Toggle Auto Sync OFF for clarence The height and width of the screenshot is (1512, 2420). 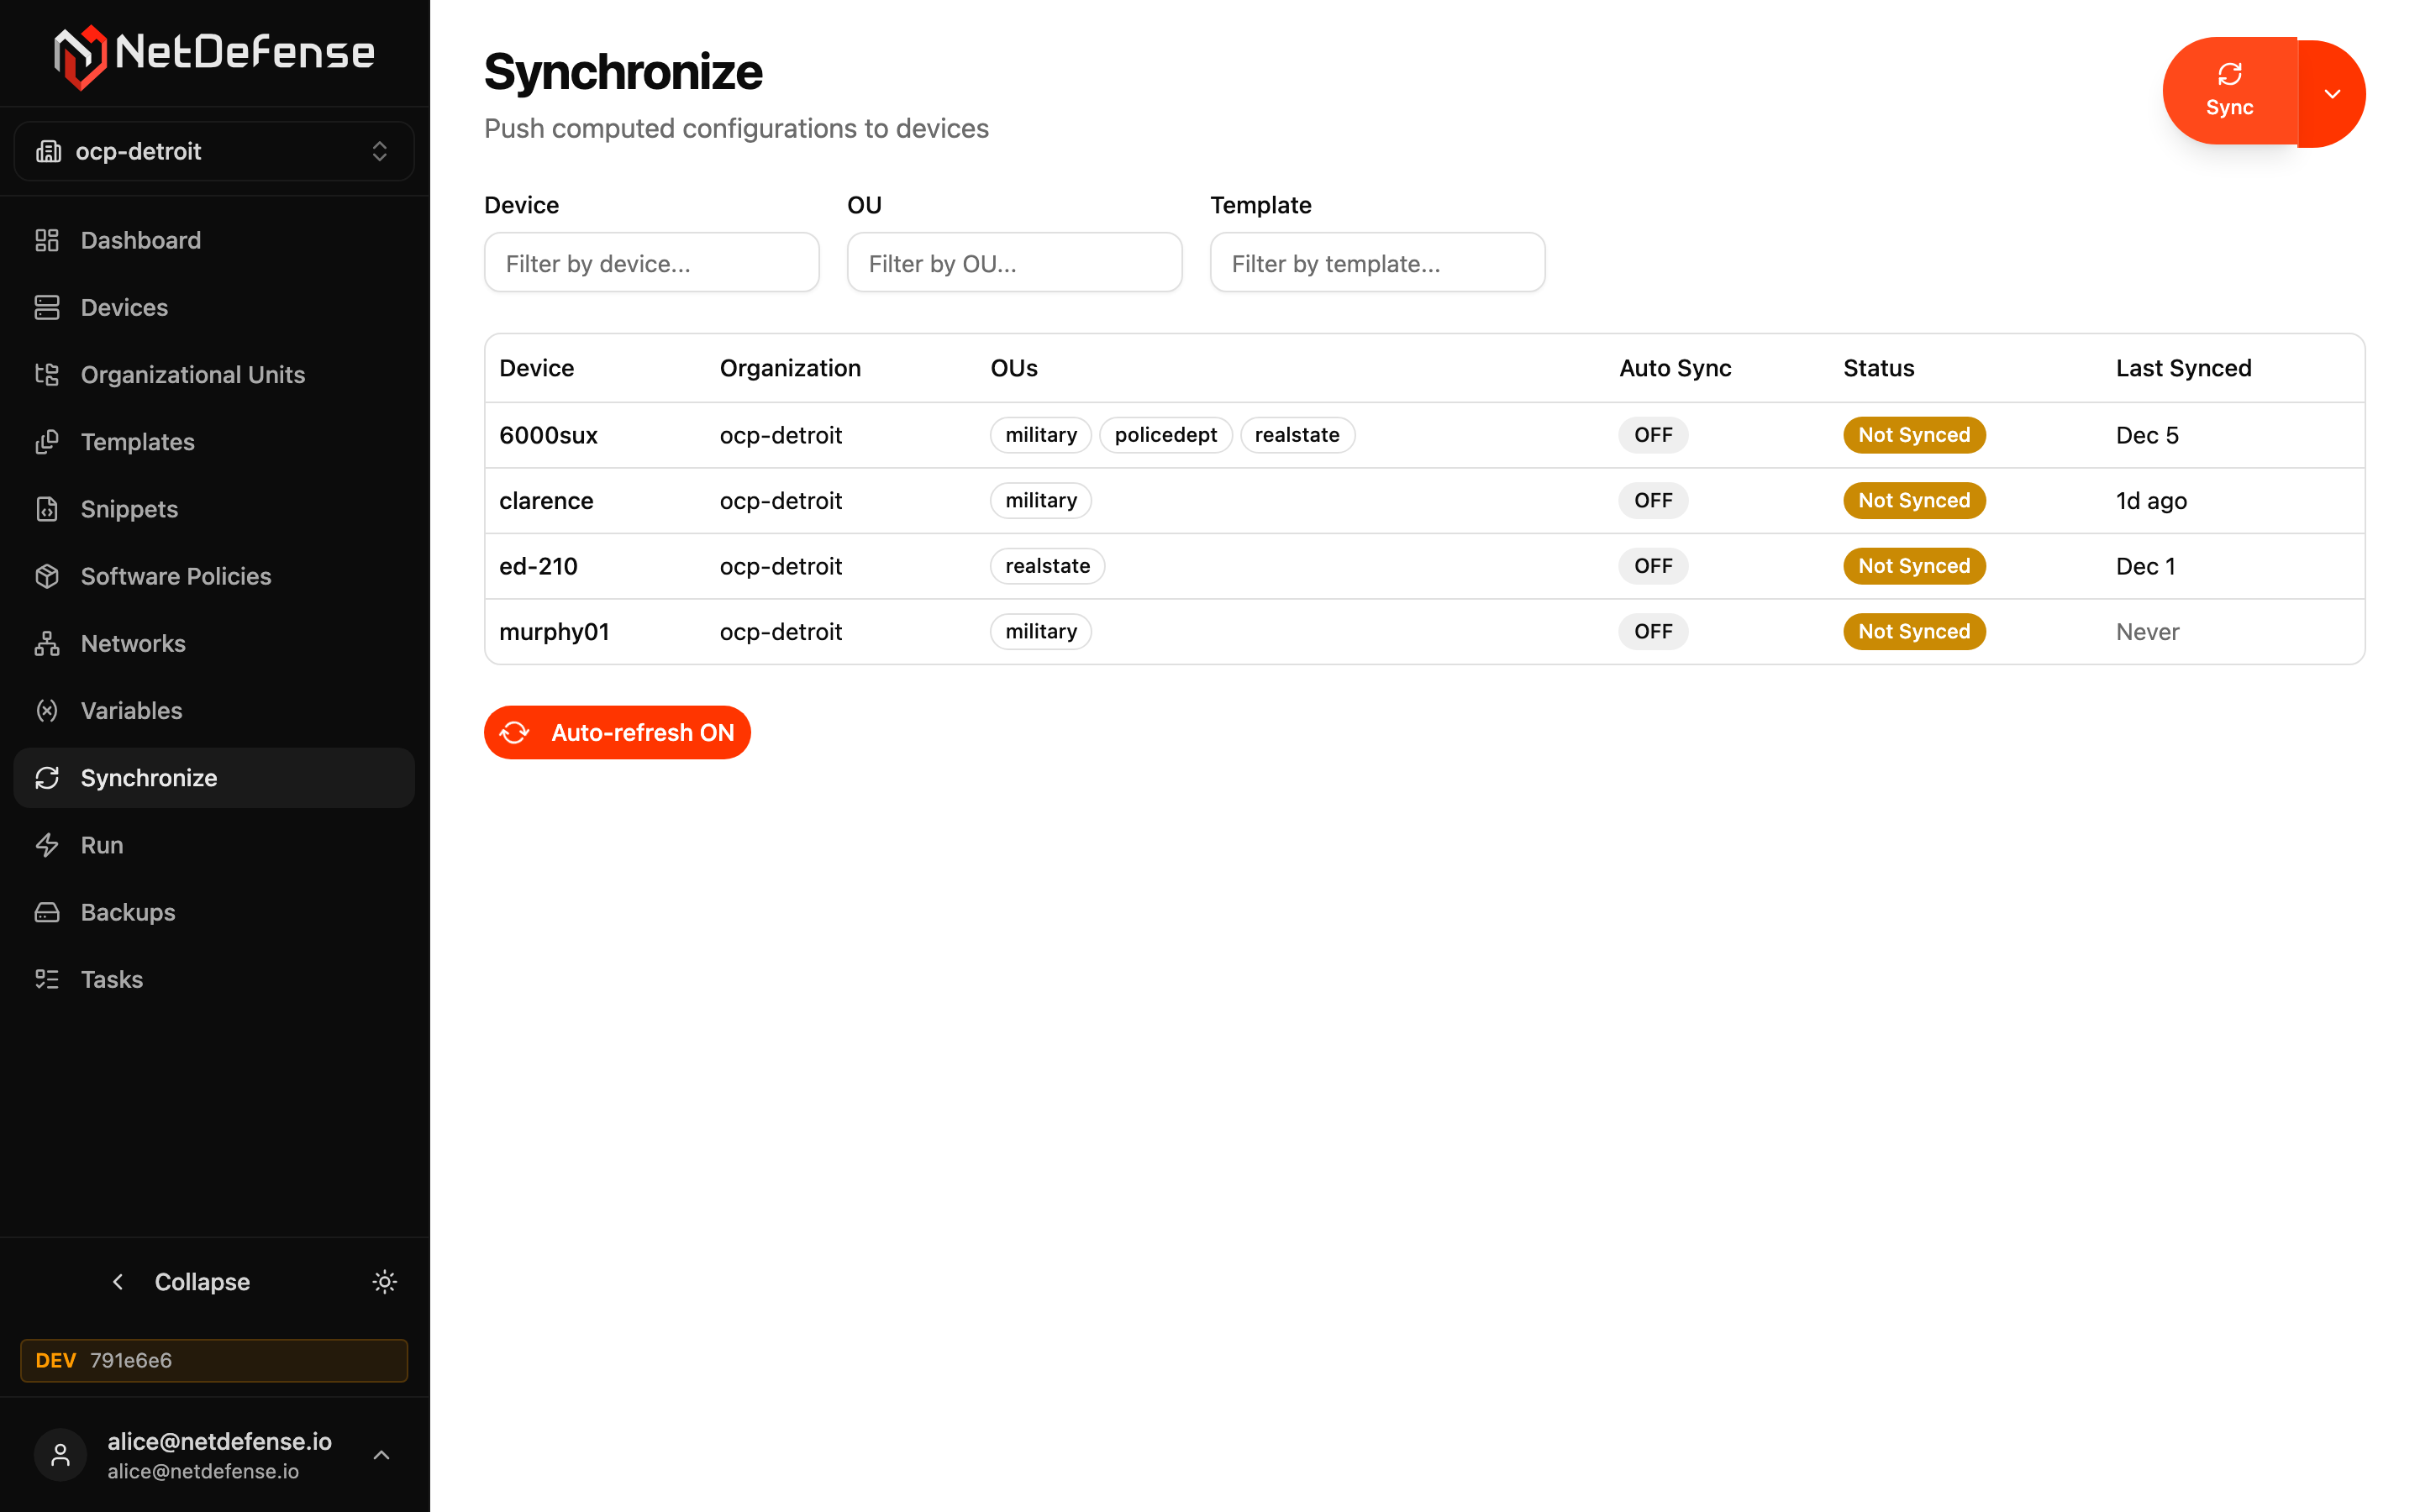(x=1653, y=500)
